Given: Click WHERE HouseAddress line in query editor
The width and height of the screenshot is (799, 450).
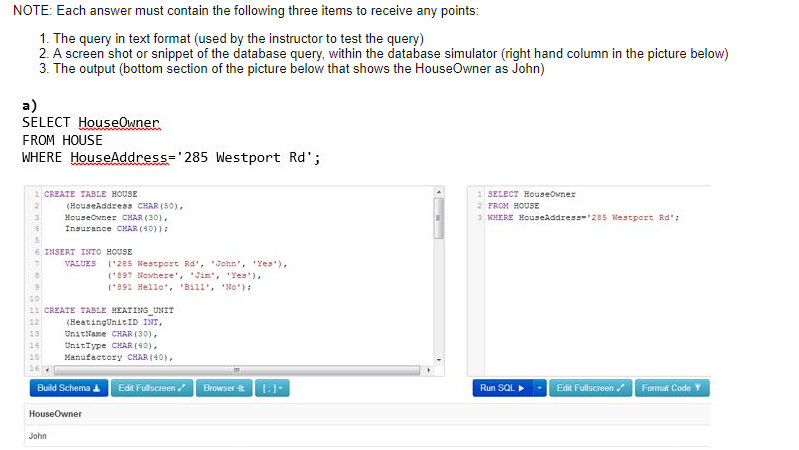Looking at the screenshot, I should point(583,218).
